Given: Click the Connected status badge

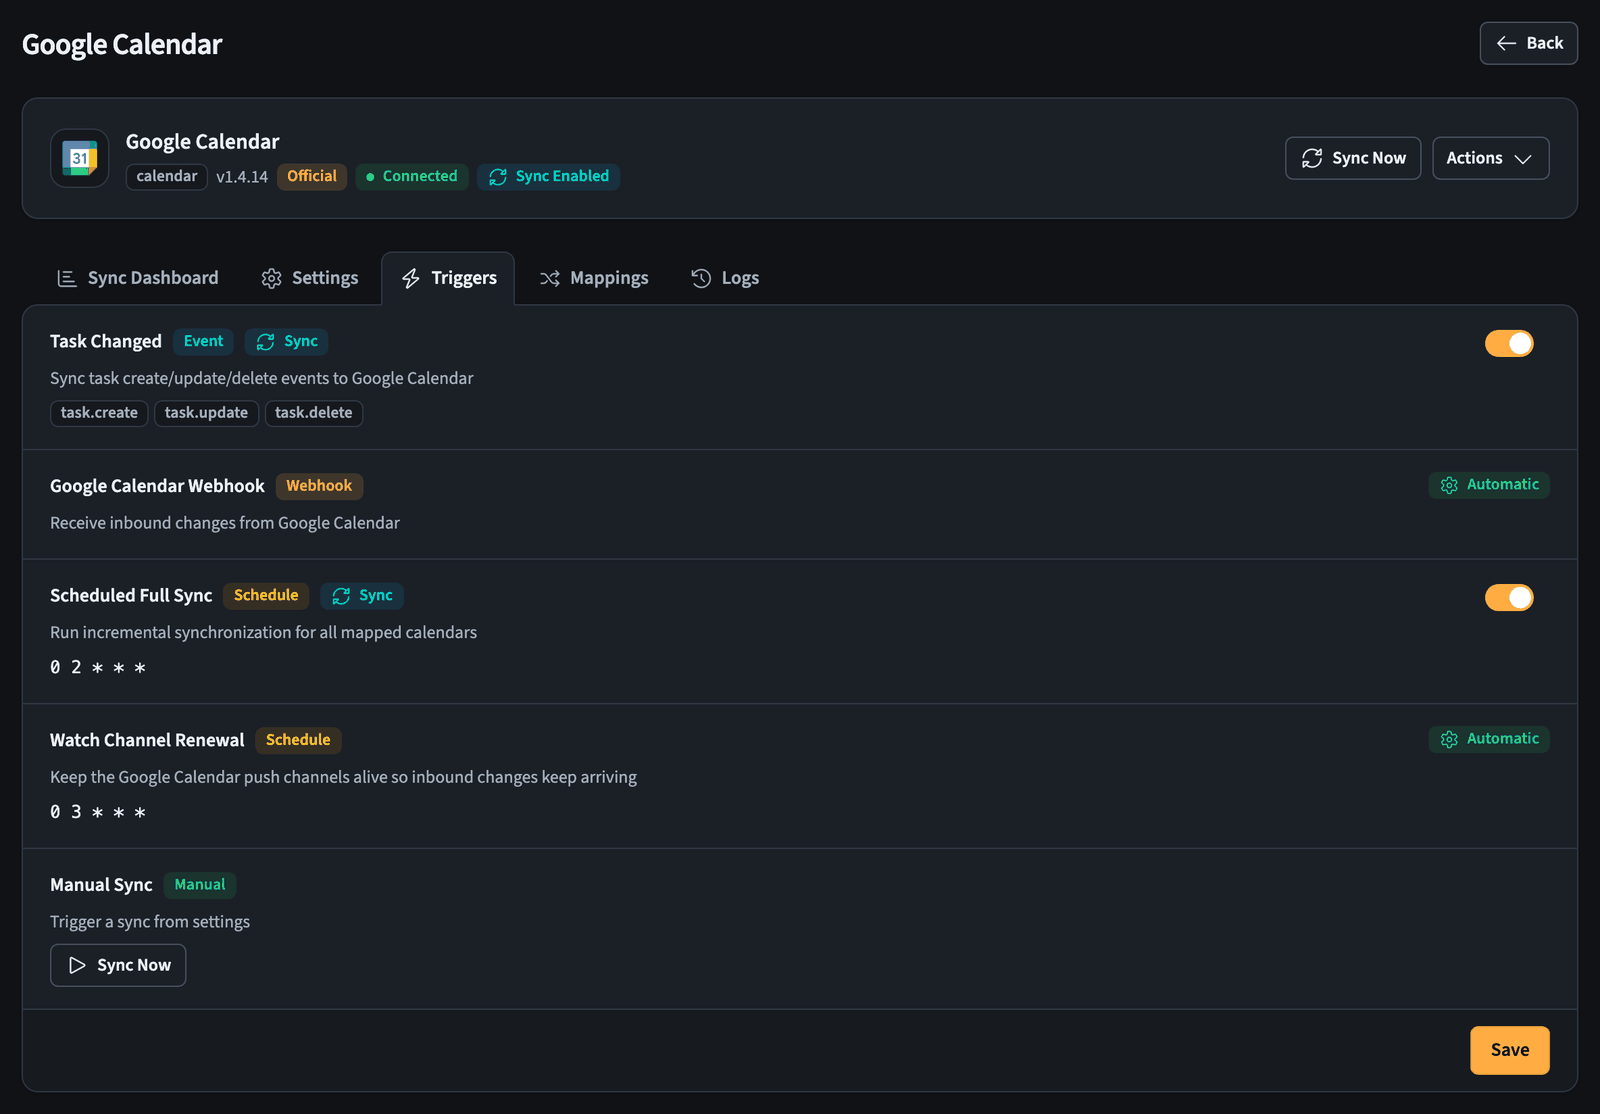Looking at the screenshot, I should coord(412,176).
